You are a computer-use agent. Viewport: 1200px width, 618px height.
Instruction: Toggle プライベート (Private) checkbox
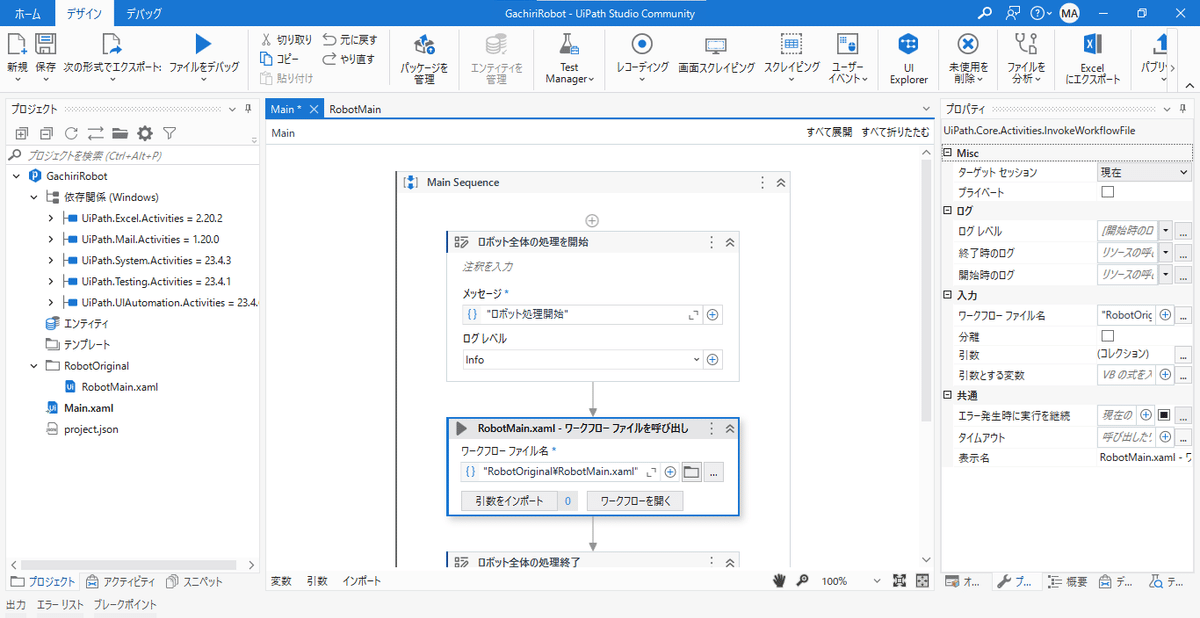click(1107, 192)
